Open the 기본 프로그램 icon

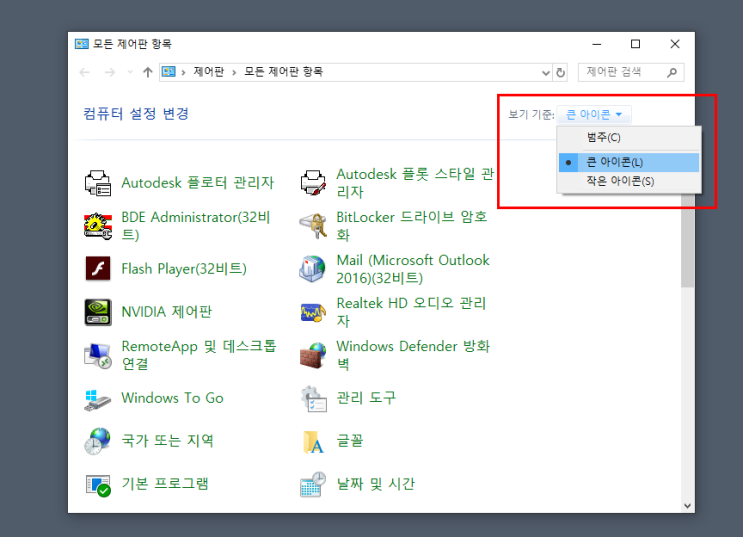pos(98,484)
